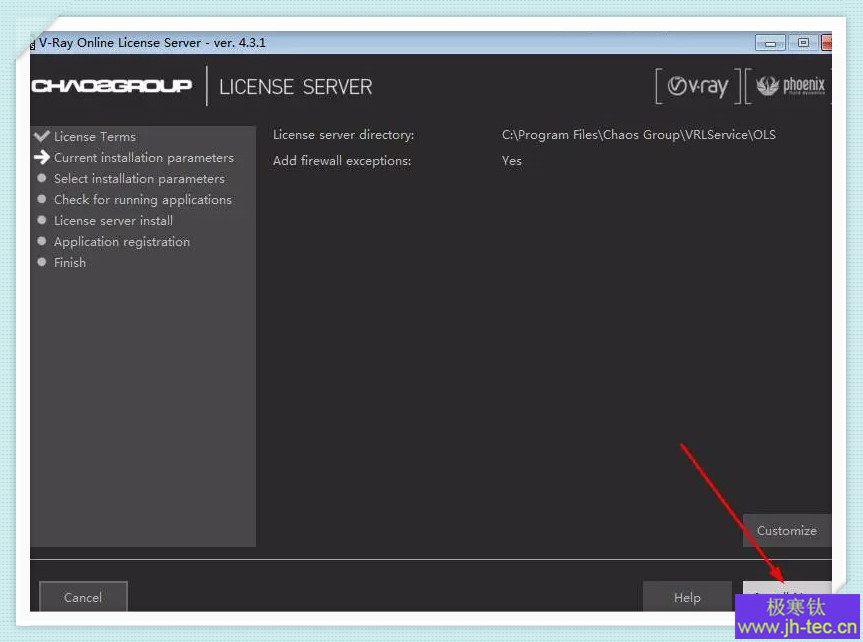The height and width of the screenshot is (642, 863).
Task: Click the V-Ray logo in header
Action: click(698, 86)
